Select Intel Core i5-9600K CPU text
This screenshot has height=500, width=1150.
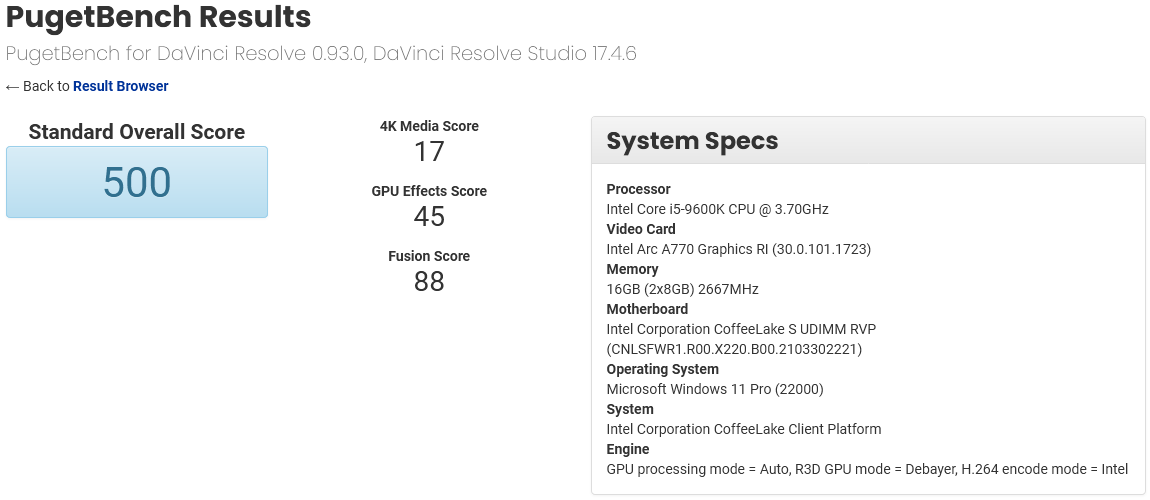[717, 210]
